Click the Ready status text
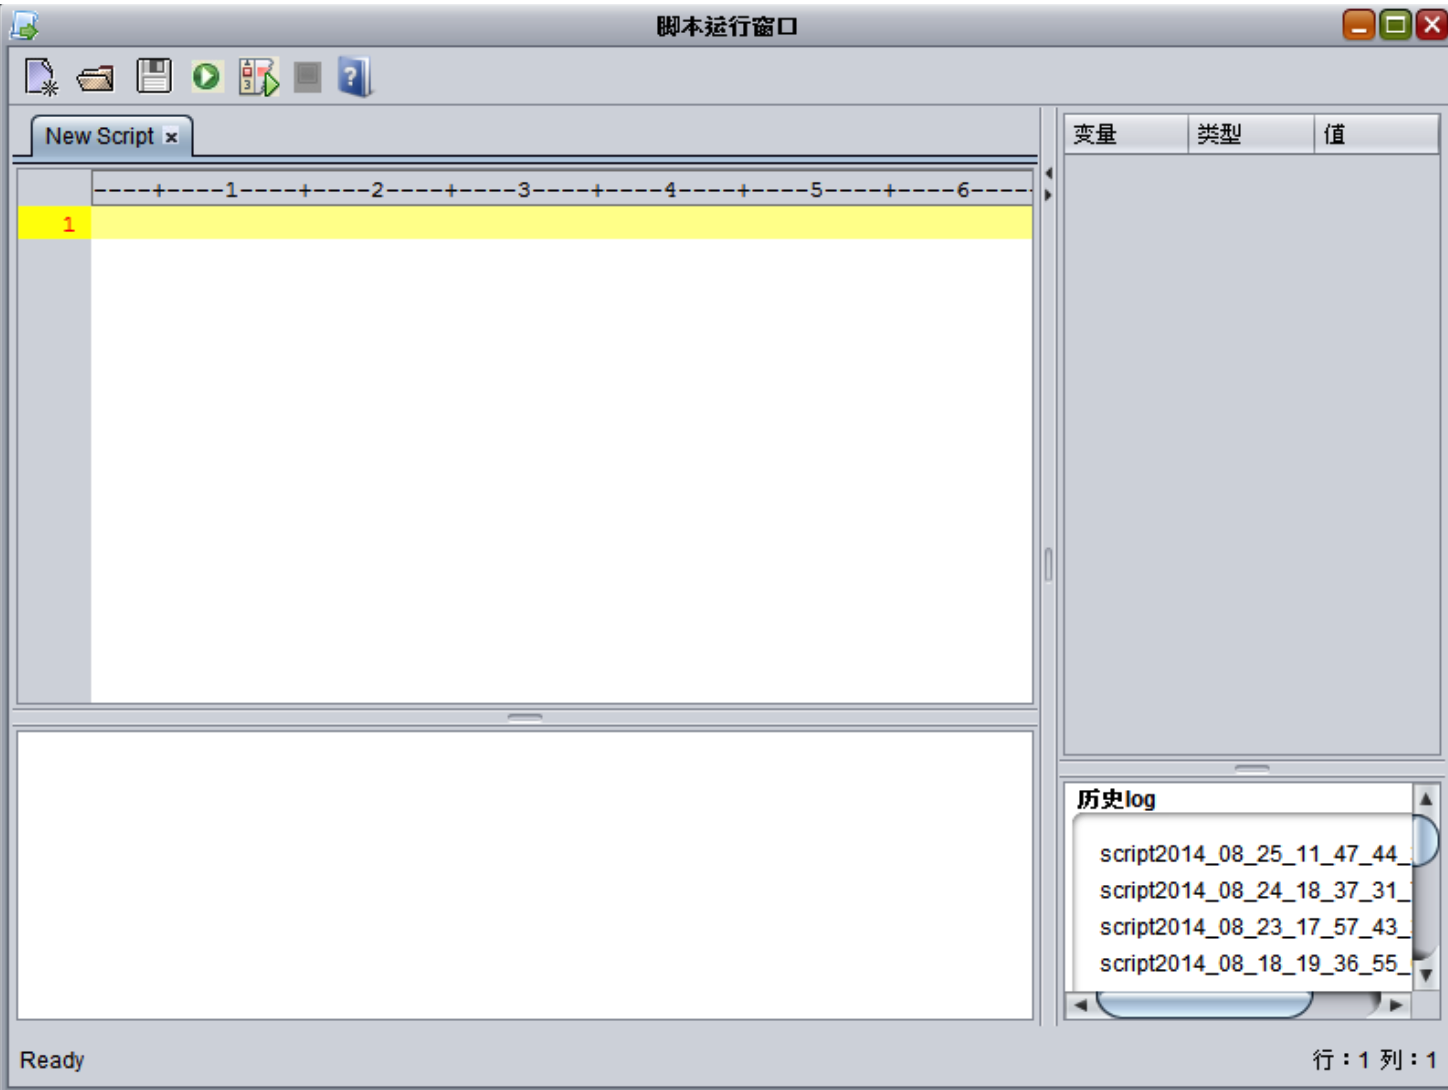 point(52,1060)
